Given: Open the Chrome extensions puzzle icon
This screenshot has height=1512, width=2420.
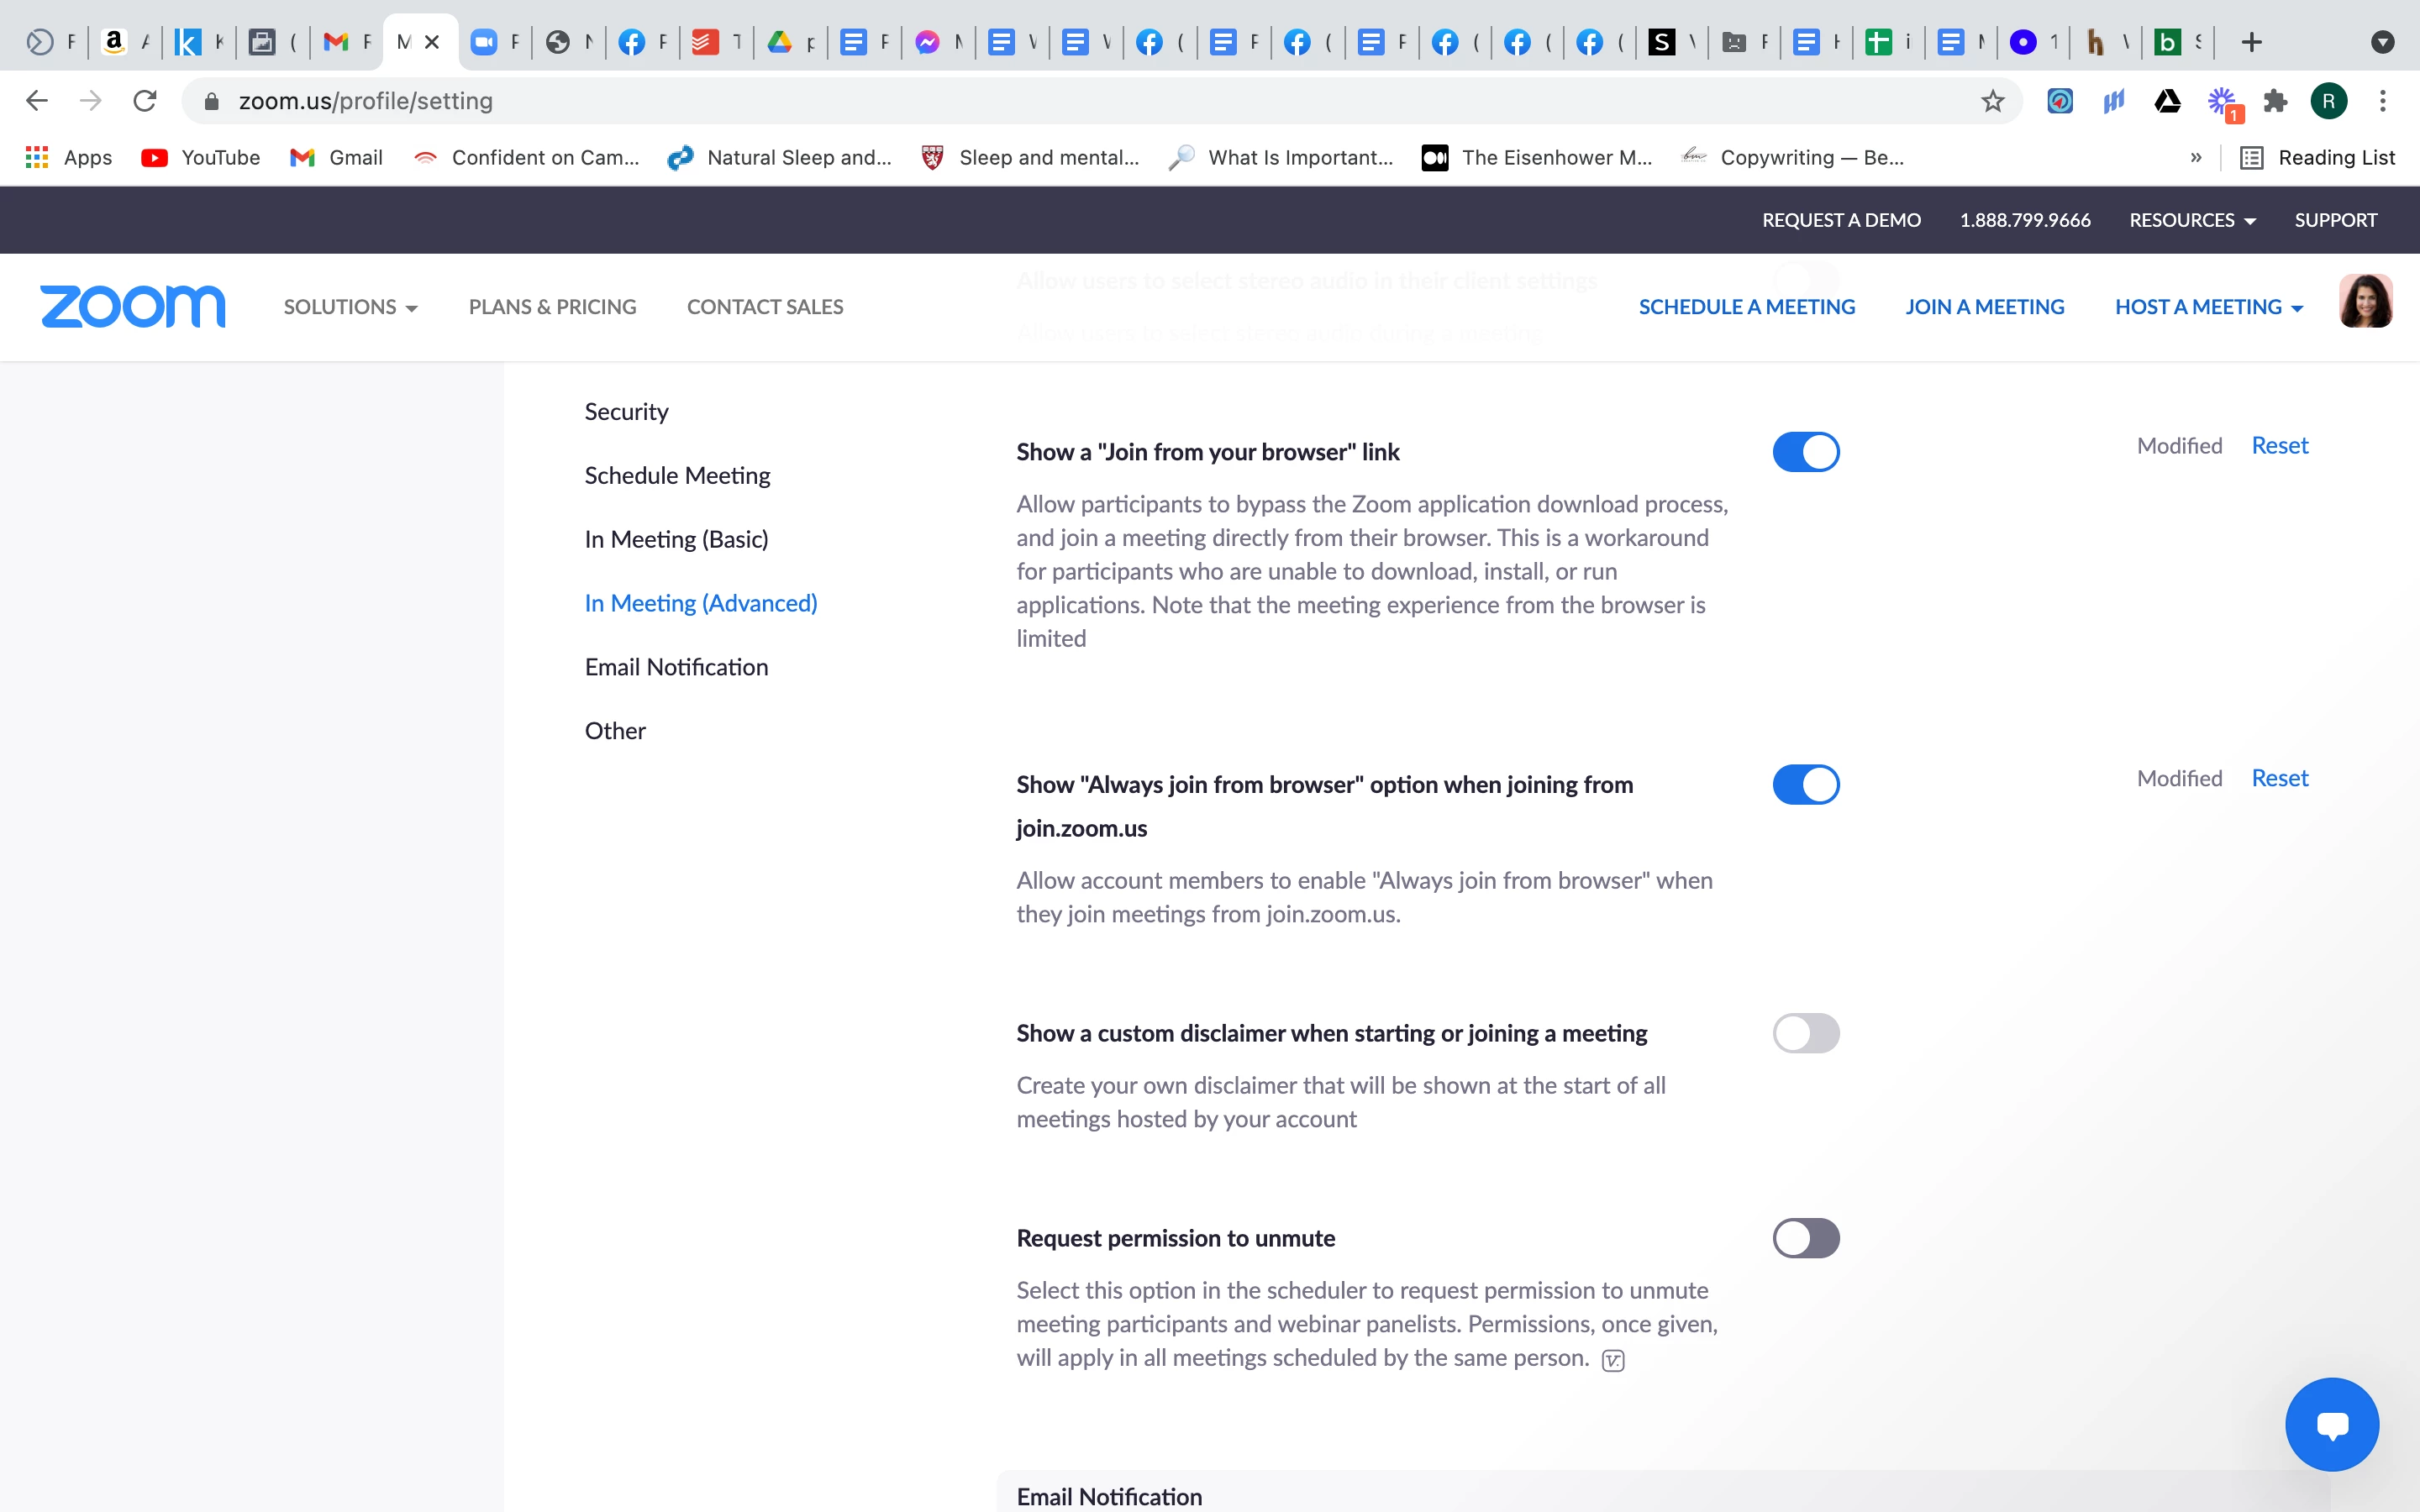Looking at the screenshot, I should pos(2275,101).
